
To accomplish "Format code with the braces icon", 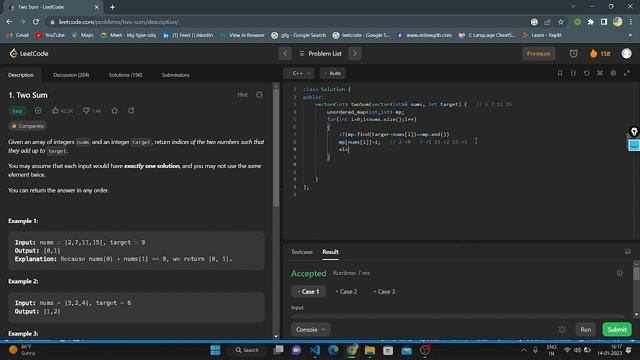I will [x=573, y=73].
